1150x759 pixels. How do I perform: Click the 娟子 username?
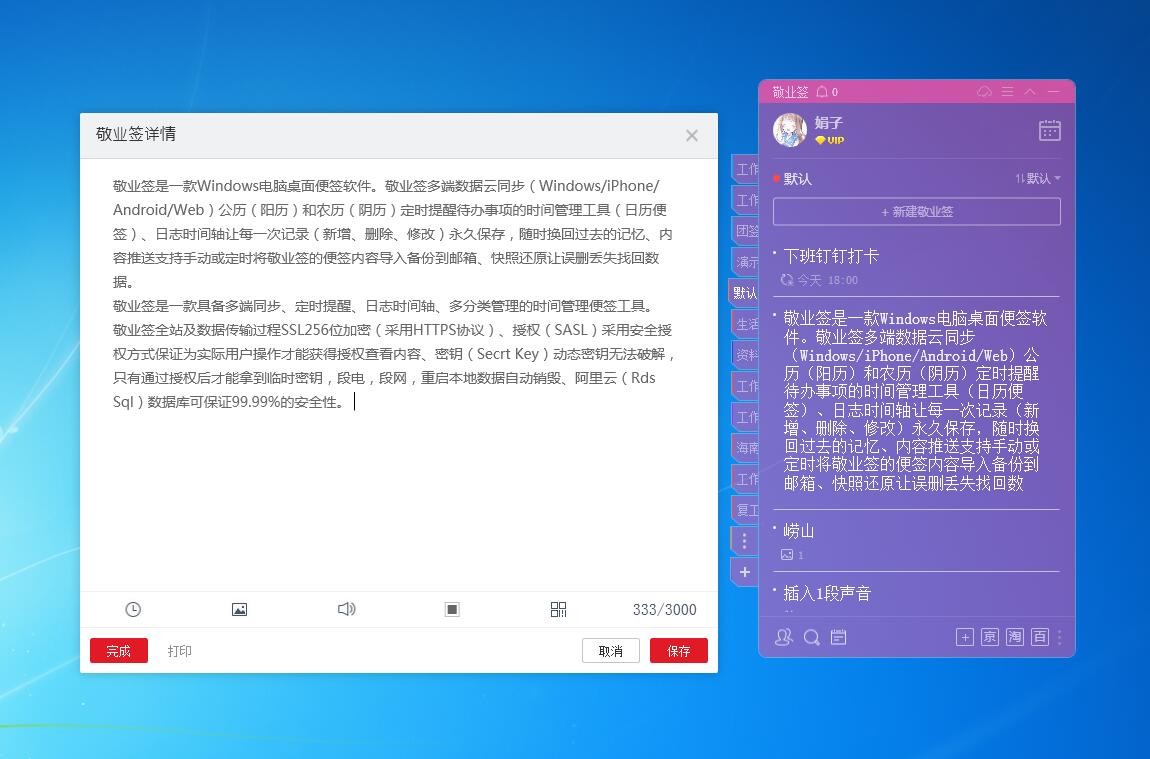coord(828,122)
